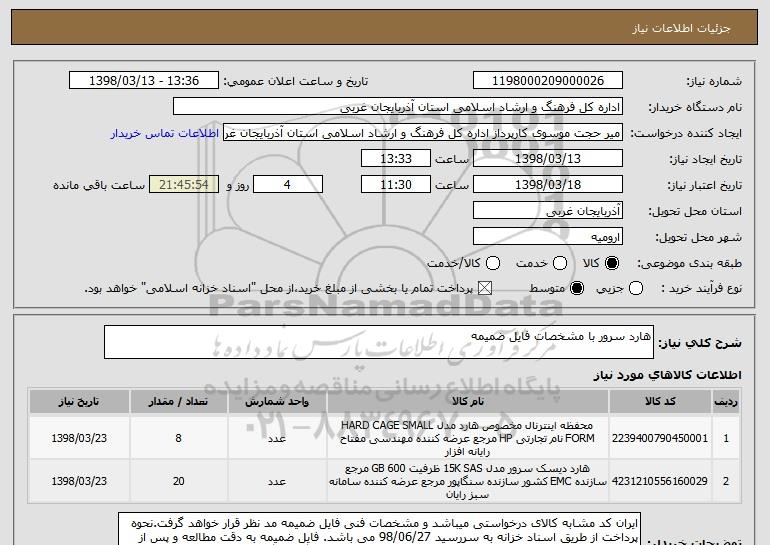Click validity date field 1398/03/18

[548, 185]
